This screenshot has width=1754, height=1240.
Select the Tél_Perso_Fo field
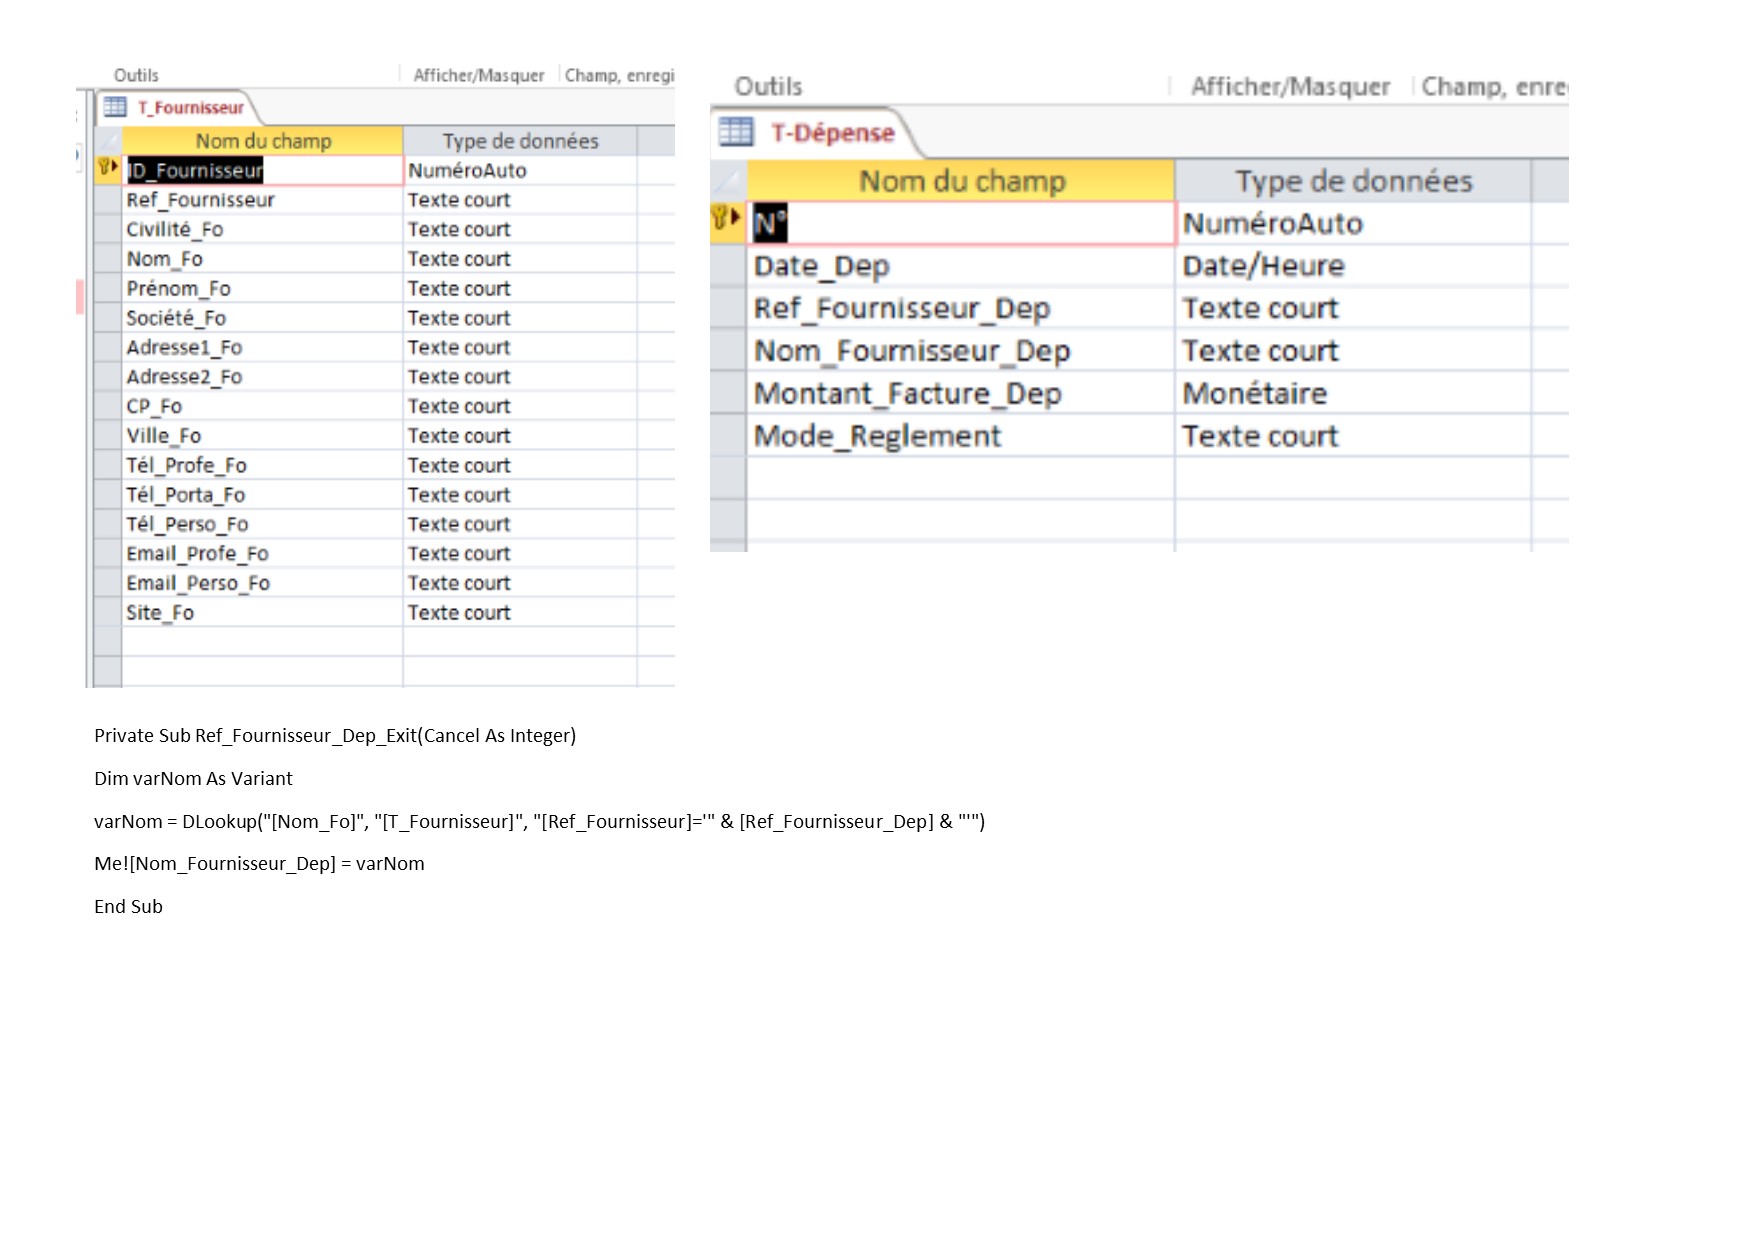coord(263,524)
